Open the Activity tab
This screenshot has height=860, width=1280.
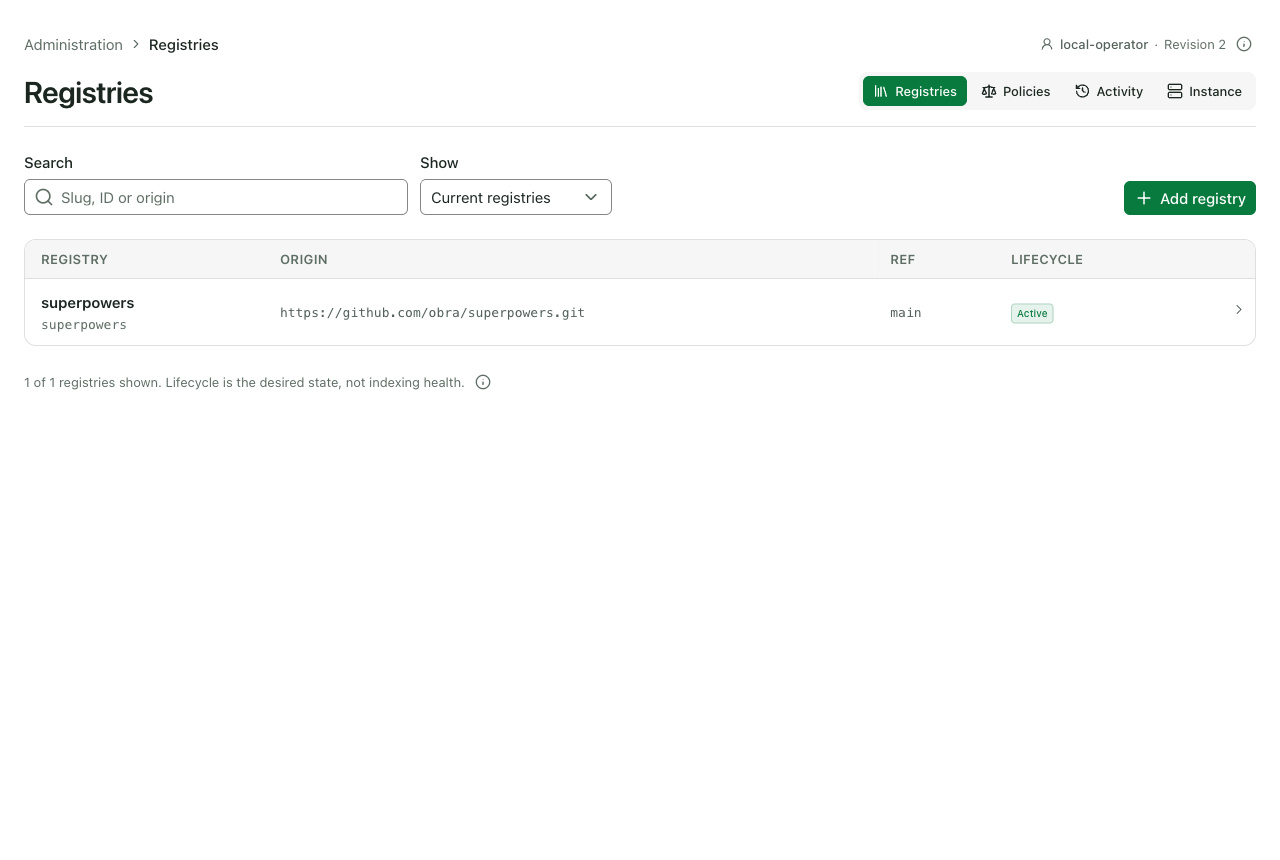[x=1109, y=91]
